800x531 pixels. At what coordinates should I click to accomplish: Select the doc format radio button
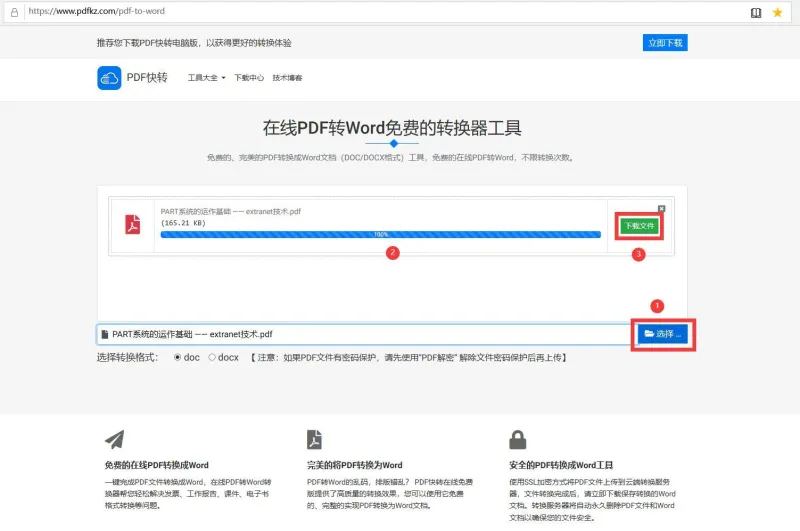177,358
